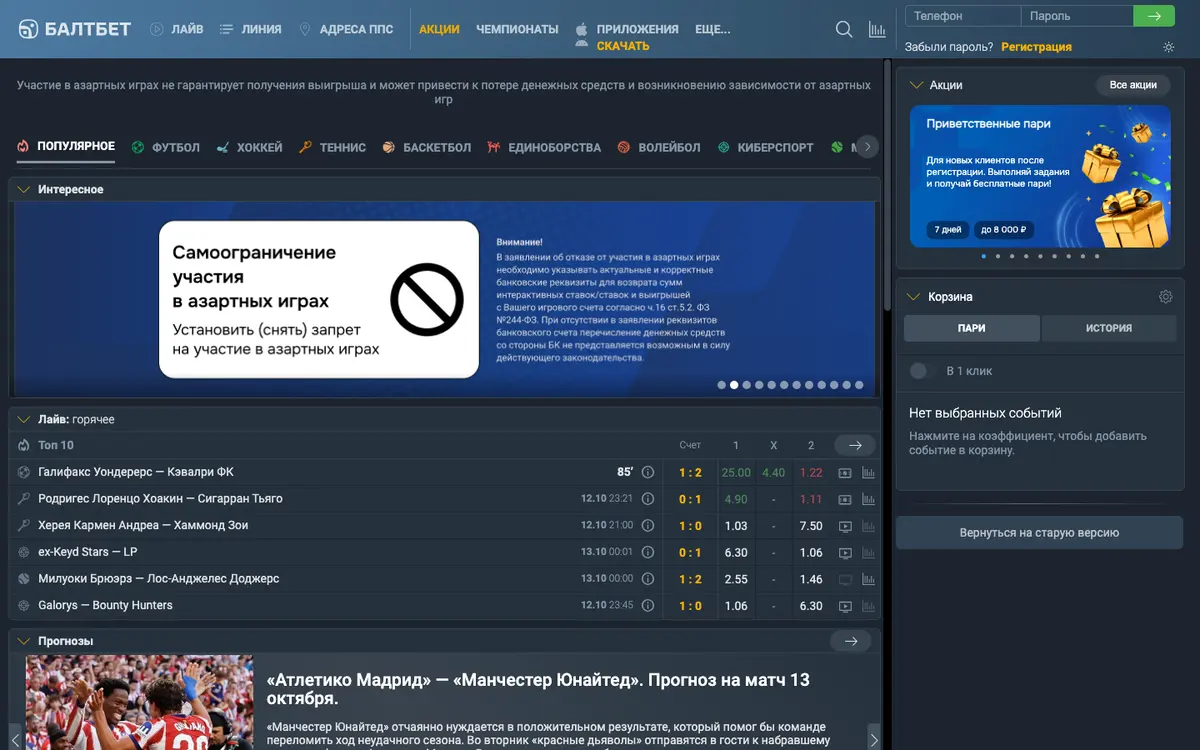Image resolution: width=1200 pixels, height=750 pixels.
Task: Pick odds 25.00 for Галифакс Уондерерс win
Action: coord(736,472)
